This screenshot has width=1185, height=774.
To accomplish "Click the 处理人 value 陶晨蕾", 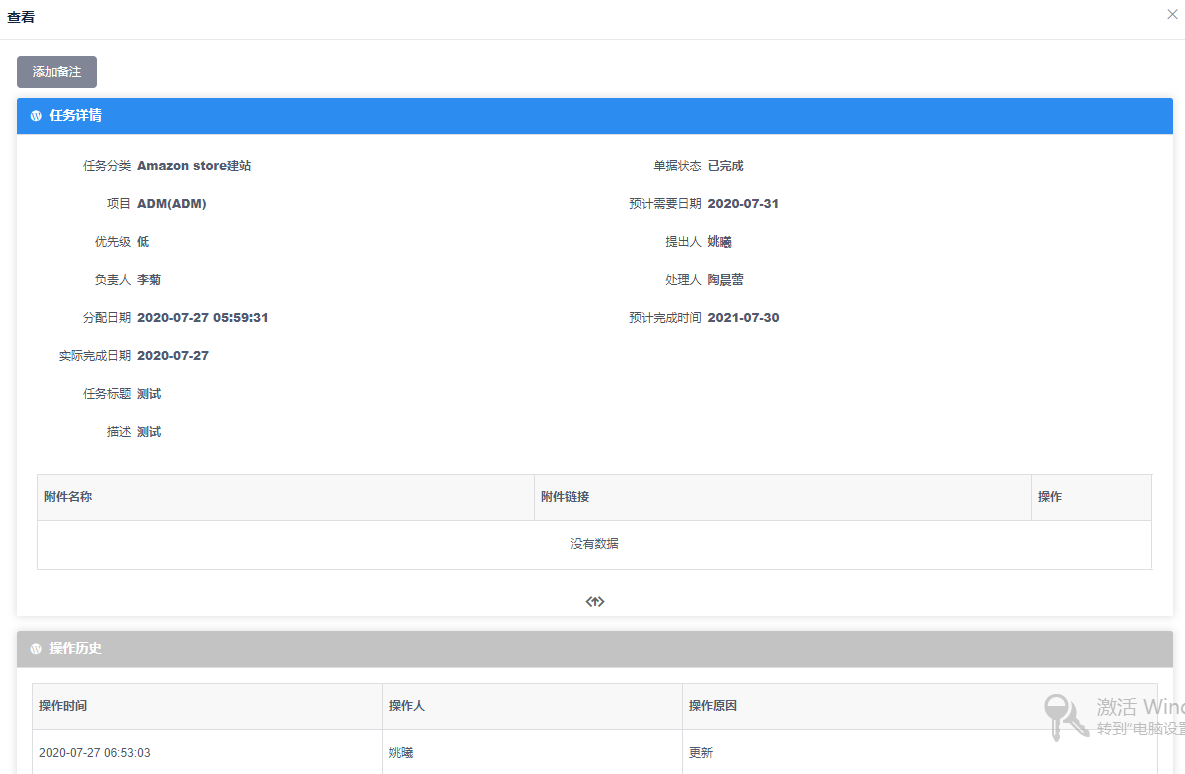I will click(x=726, y=280).
